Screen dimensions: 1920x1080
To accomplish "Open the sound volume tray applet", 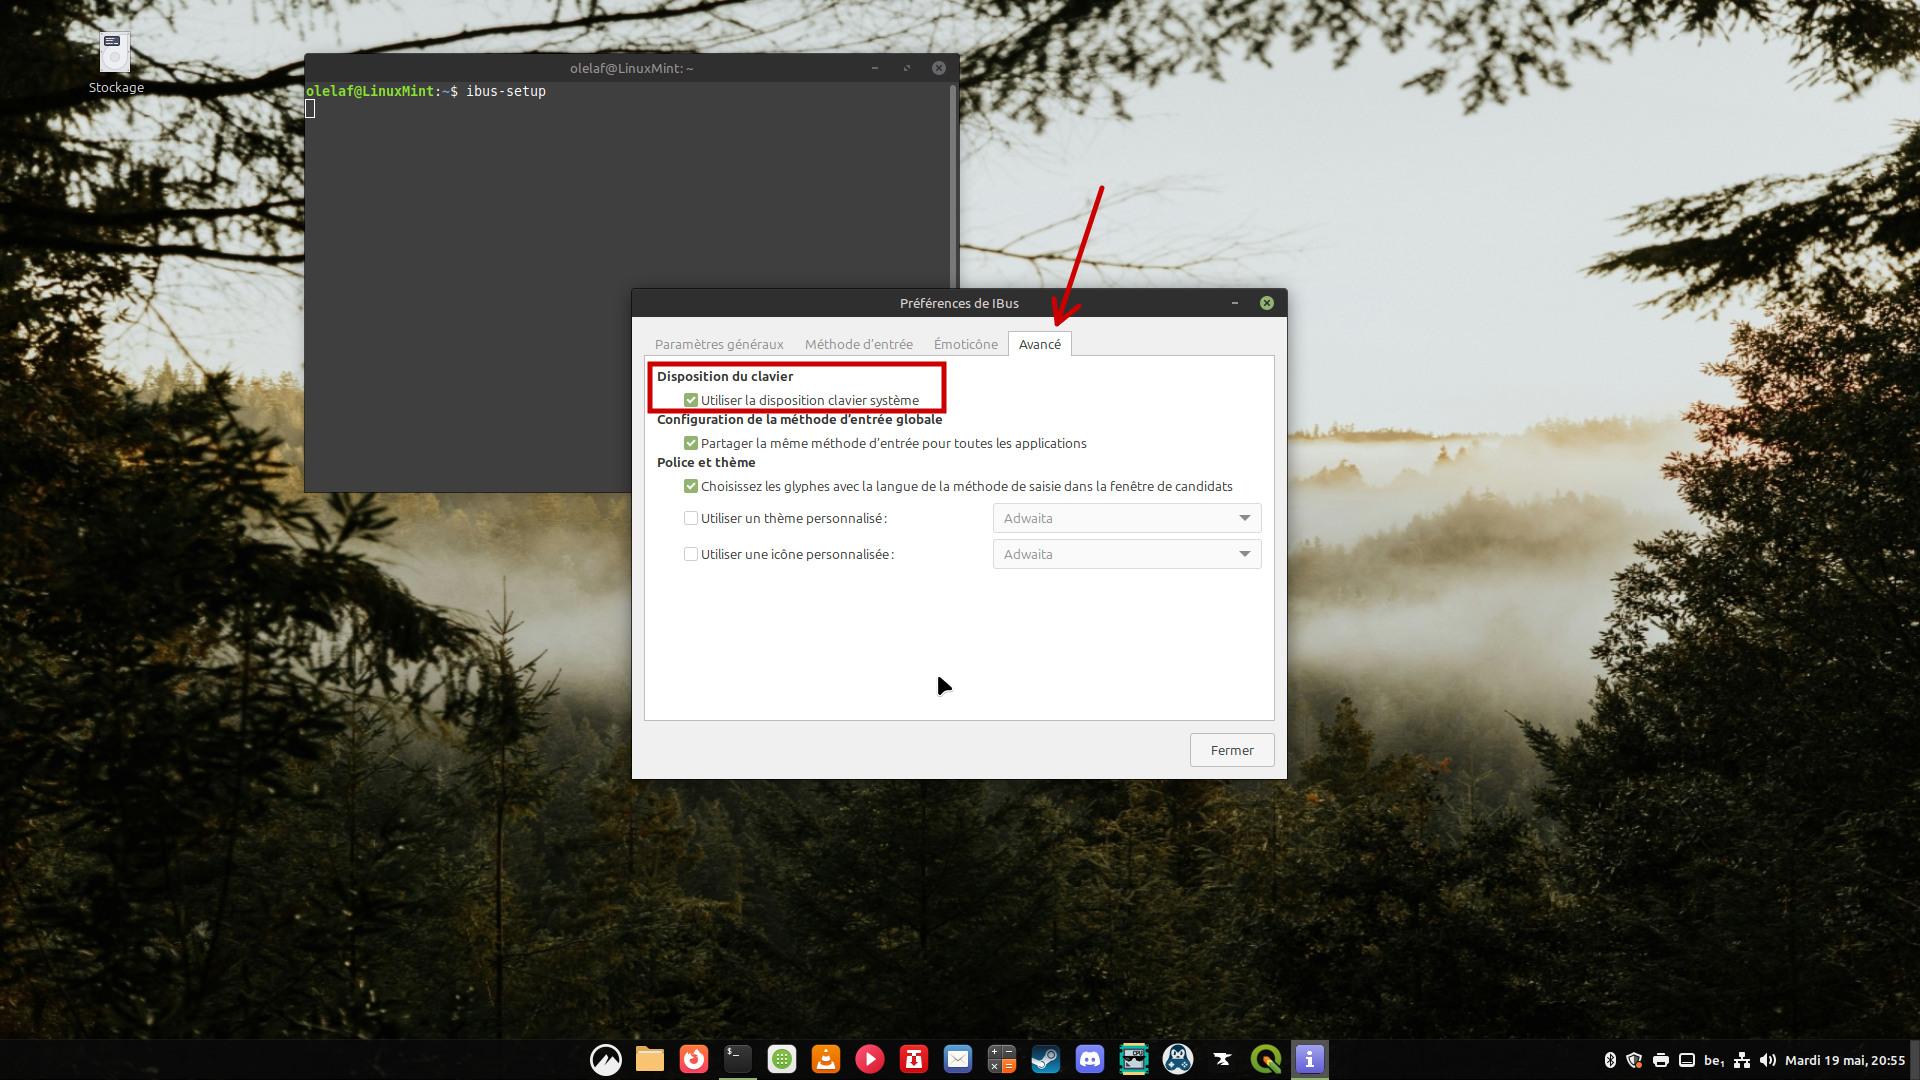I will tap(1768, 1060).
